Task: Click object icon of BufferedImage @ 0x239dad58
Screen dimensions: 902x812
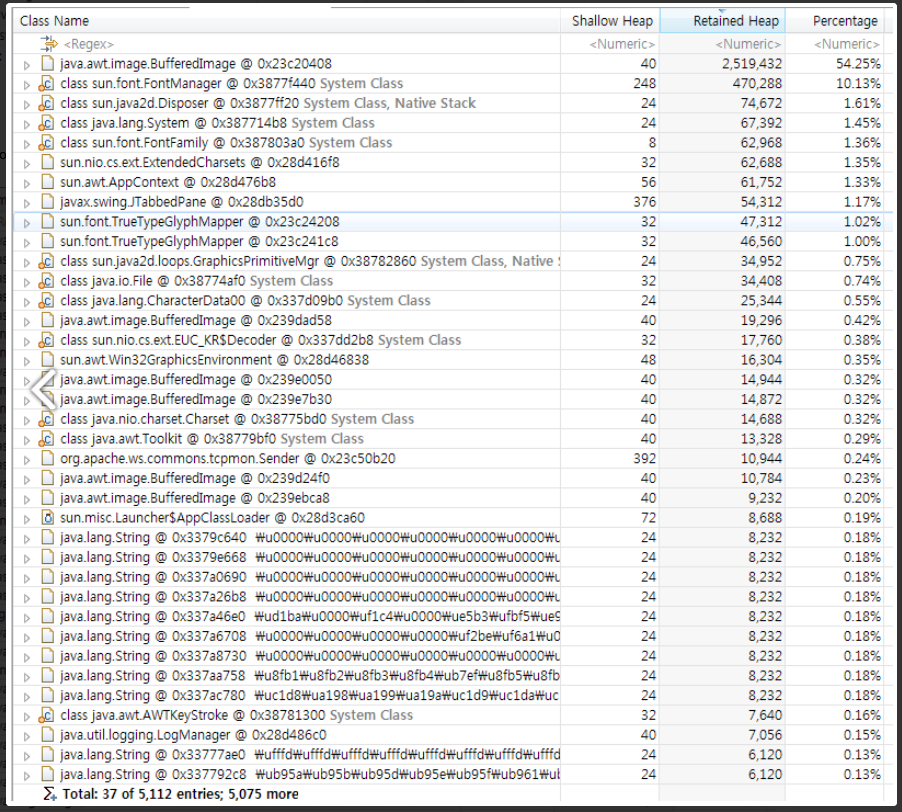Action: [x=48, y=320]
